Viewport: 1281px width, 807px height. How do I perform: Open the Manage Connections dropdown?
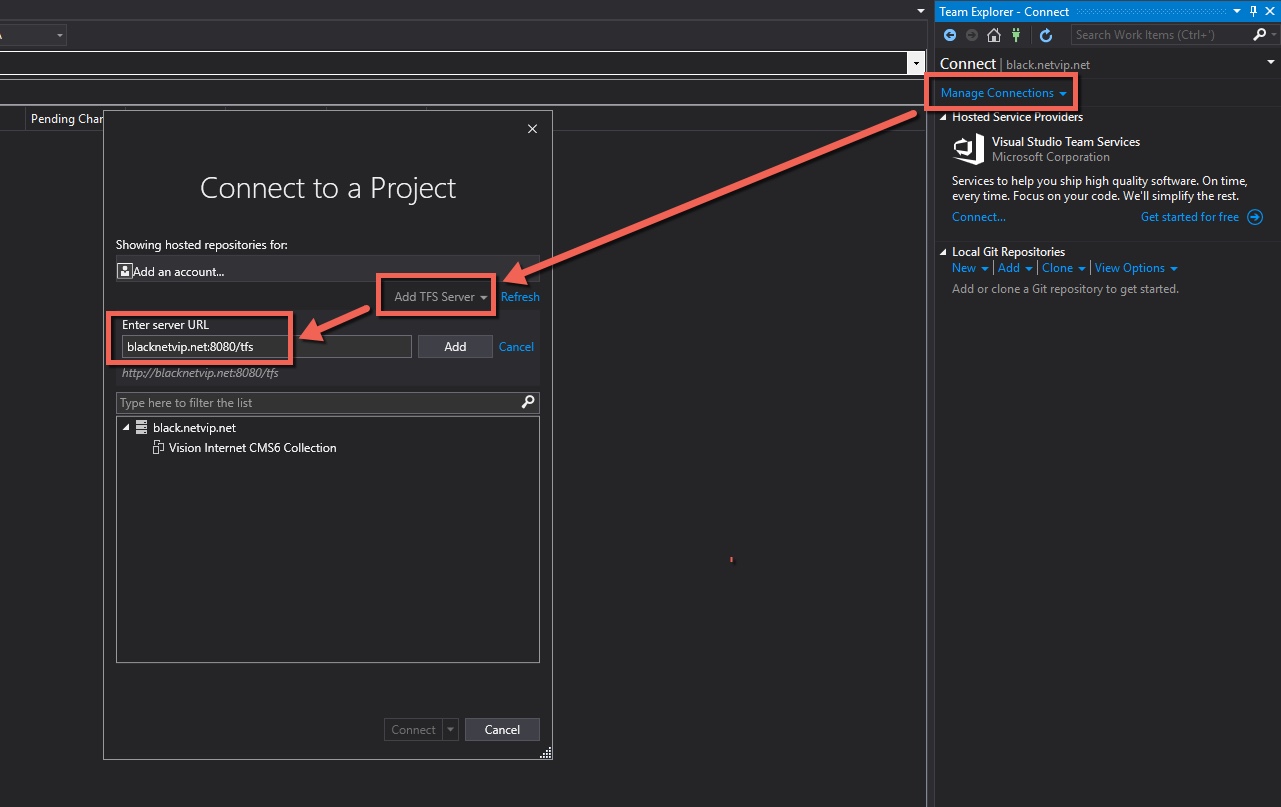coord(1004,93)
